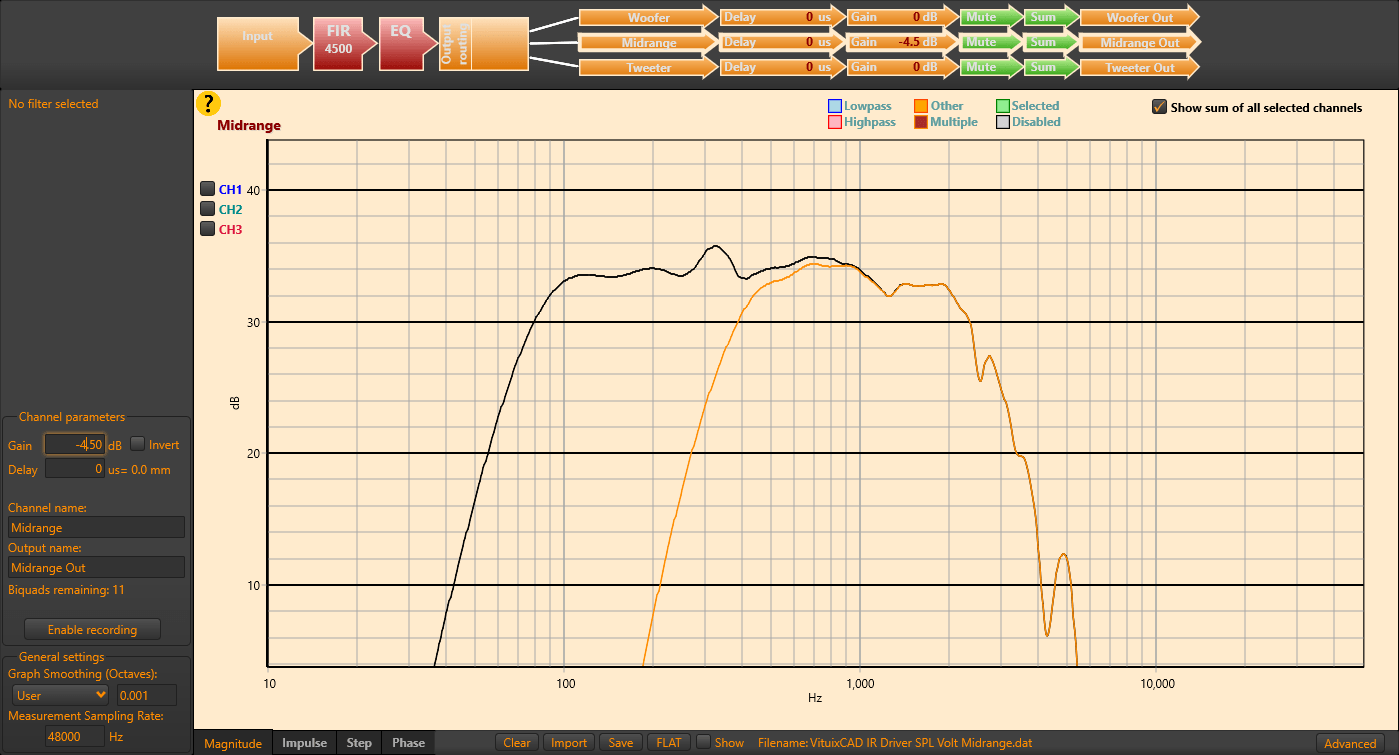Toggle Mute on the Woofer channel
This screenshot has height=755, width=1399.
990,17
